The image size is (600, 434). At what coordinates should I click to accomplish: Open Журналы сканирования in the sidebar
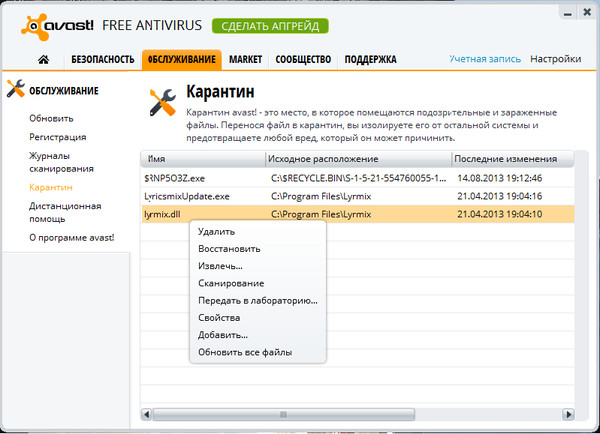61,162
